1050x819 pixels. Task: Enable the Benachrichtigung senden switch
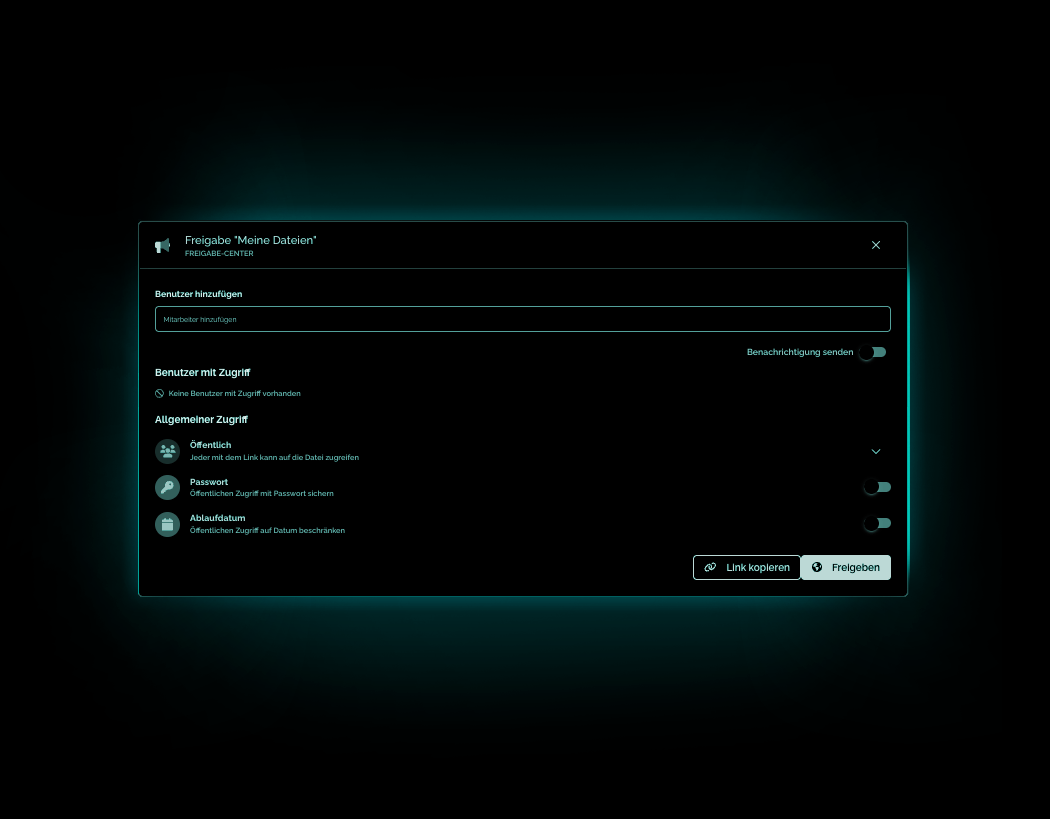click(873, 353)
